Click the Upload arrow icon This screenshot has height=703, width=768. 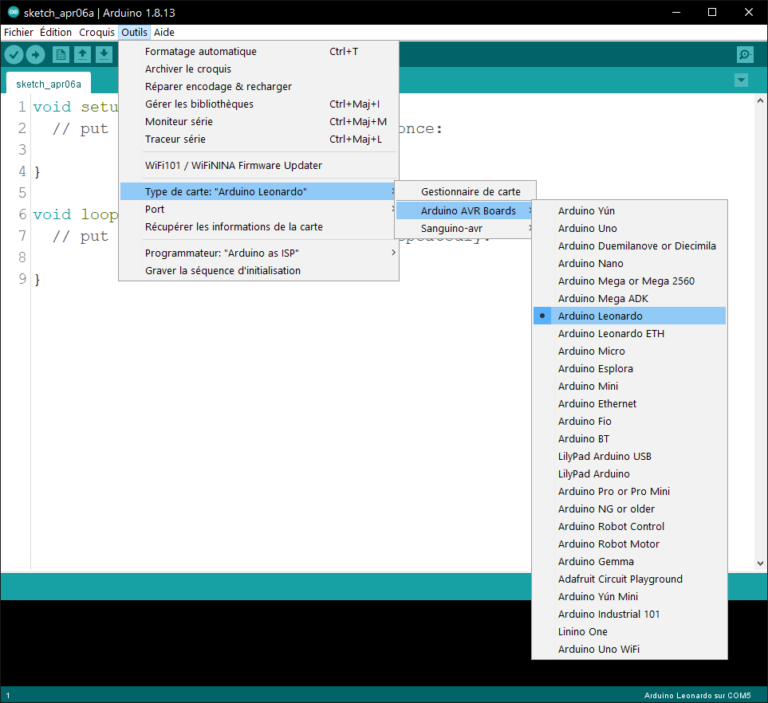coord(36,55)
